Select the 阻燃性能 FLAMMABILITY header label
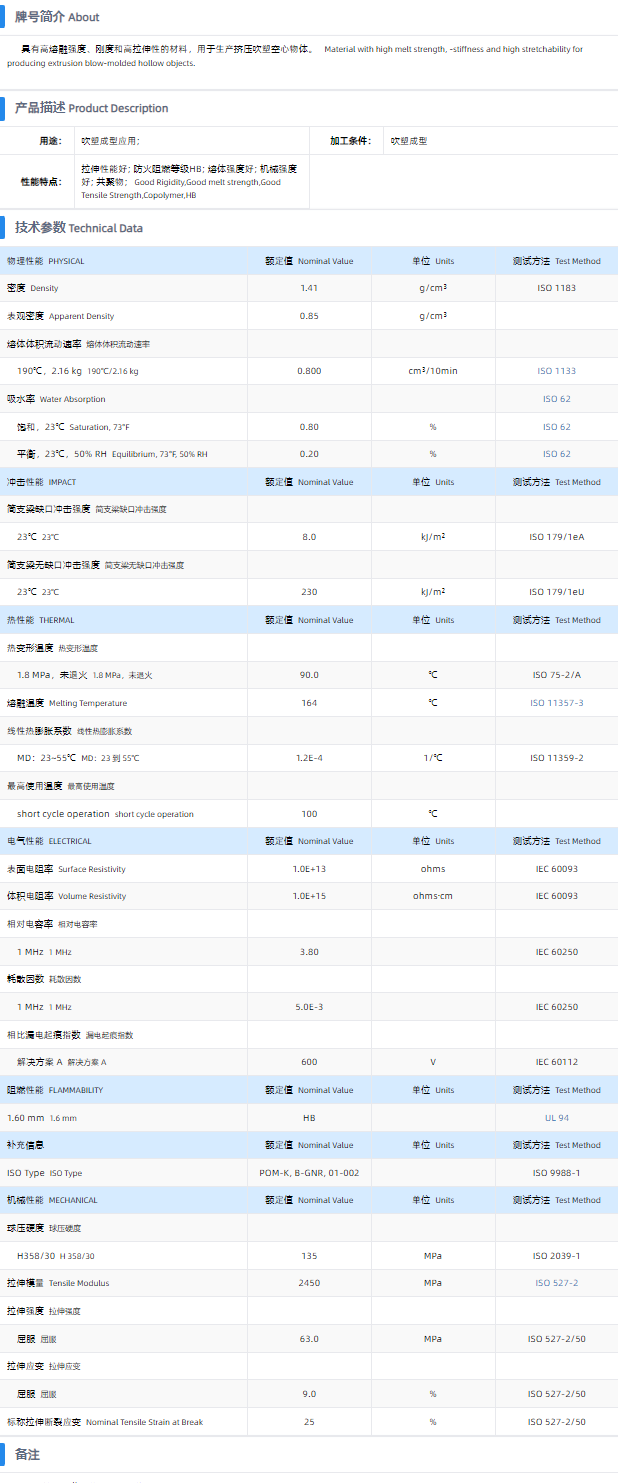Screen dimensions: 618x1483 coord(55,1090)
